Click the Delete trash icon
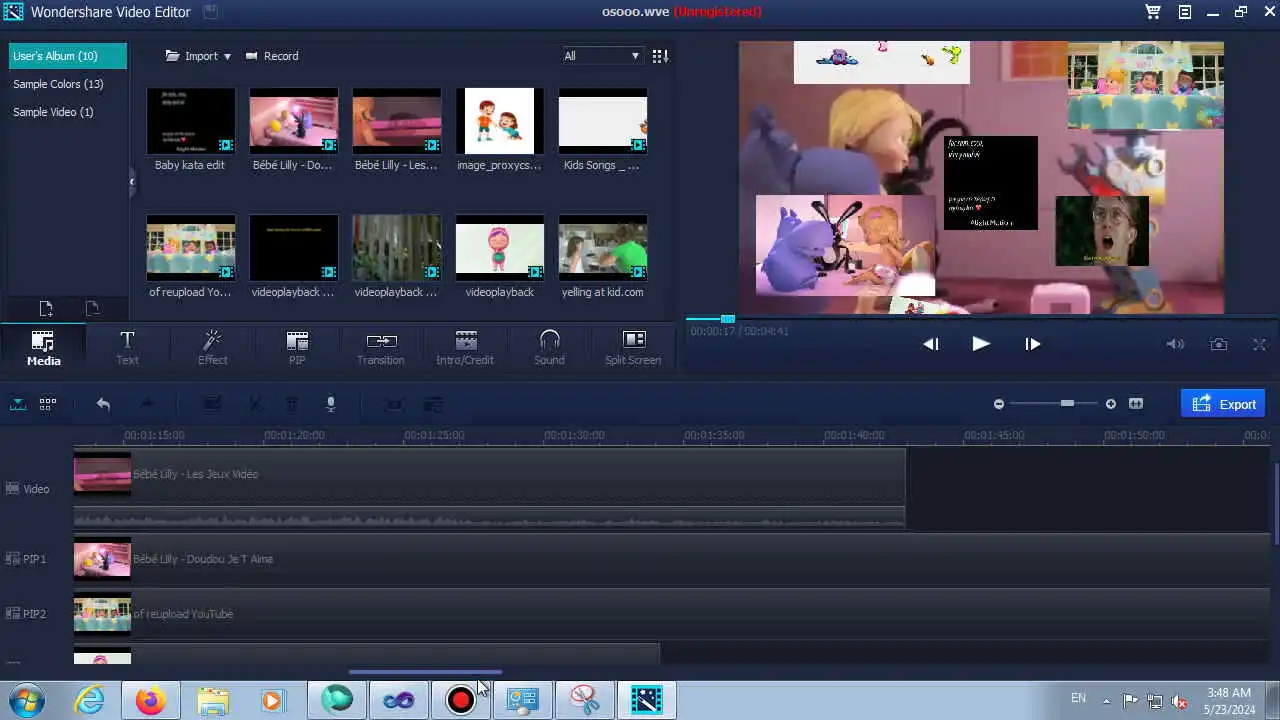This screenshot has height=720, width=1280. pos(292,404)
